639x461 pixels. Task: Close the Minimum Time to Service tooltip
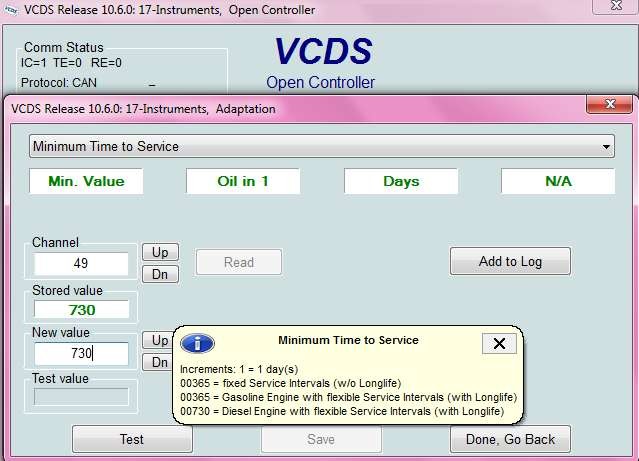point(499,343)
